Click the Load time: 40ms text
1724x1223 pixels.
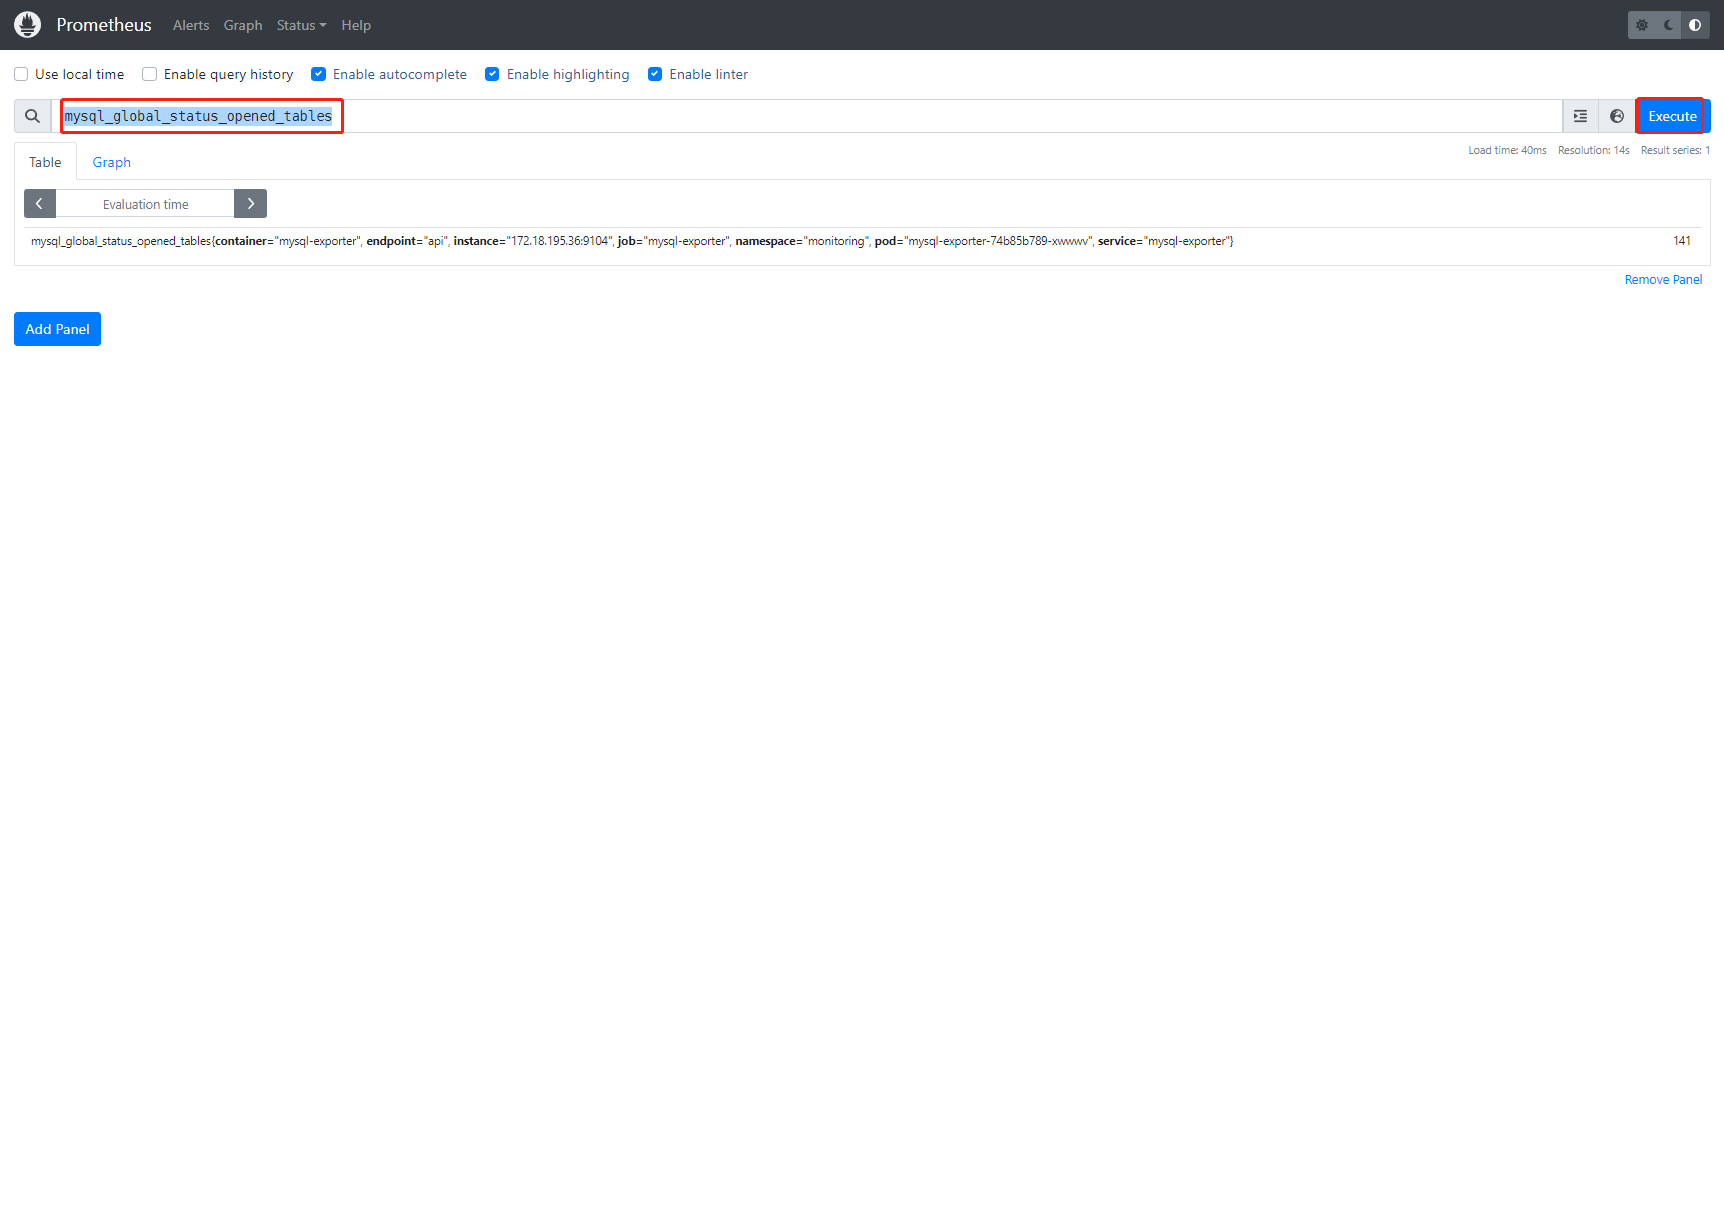[1507, 150]
